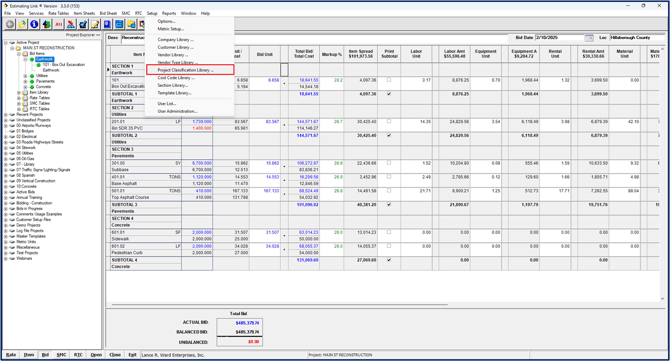The width and height of the screenshot is (670, 361).
Task: Click the grey back arrow toolbar icon
Action: click(x=10, y=24)
